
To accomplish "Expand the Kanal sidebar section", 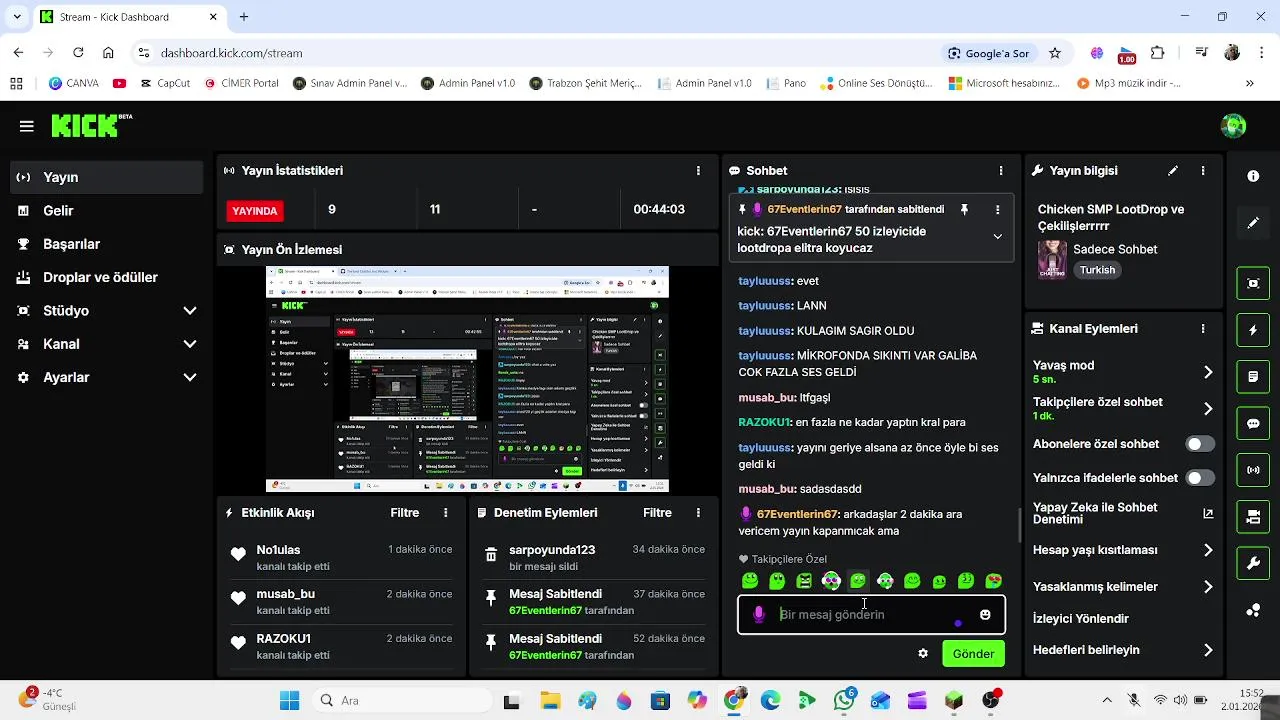I will tap(190, 344).
